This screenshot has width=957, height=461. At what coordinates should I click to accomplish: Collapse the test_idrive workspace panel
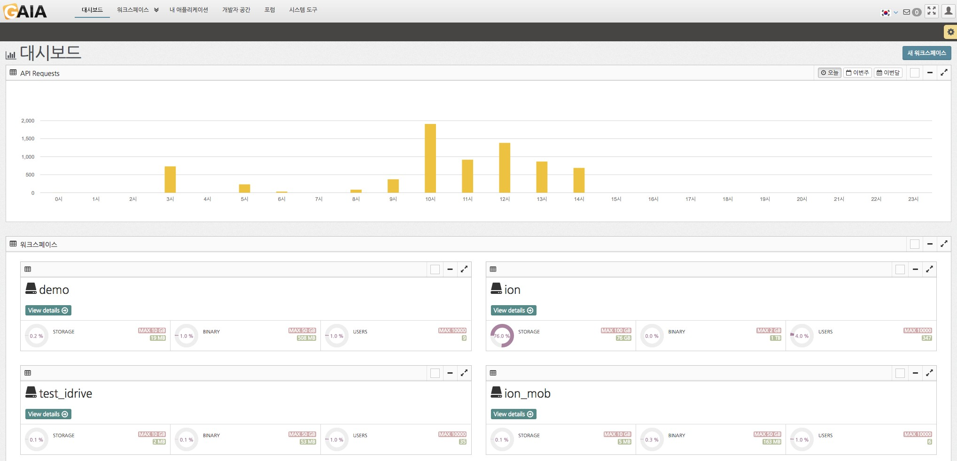click(450, 373)
